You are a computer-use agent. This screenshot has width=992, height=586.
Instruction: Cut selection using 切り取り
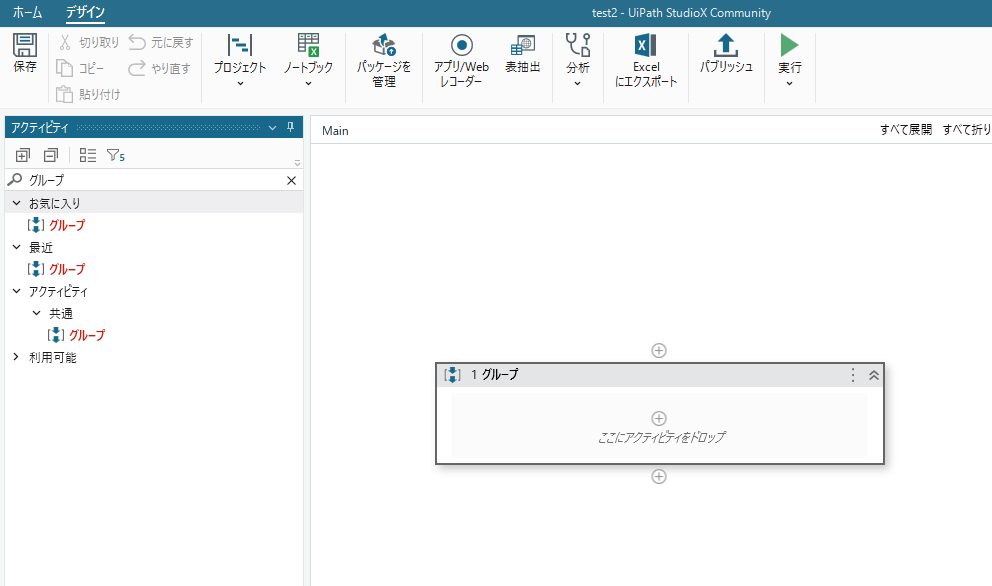coord(89,42)
